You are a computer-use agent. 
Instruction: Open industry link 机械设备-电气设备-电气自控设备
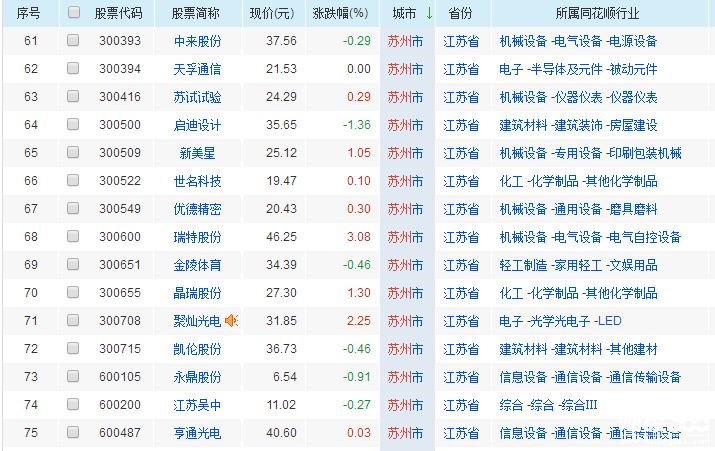(x=591, y=237)
